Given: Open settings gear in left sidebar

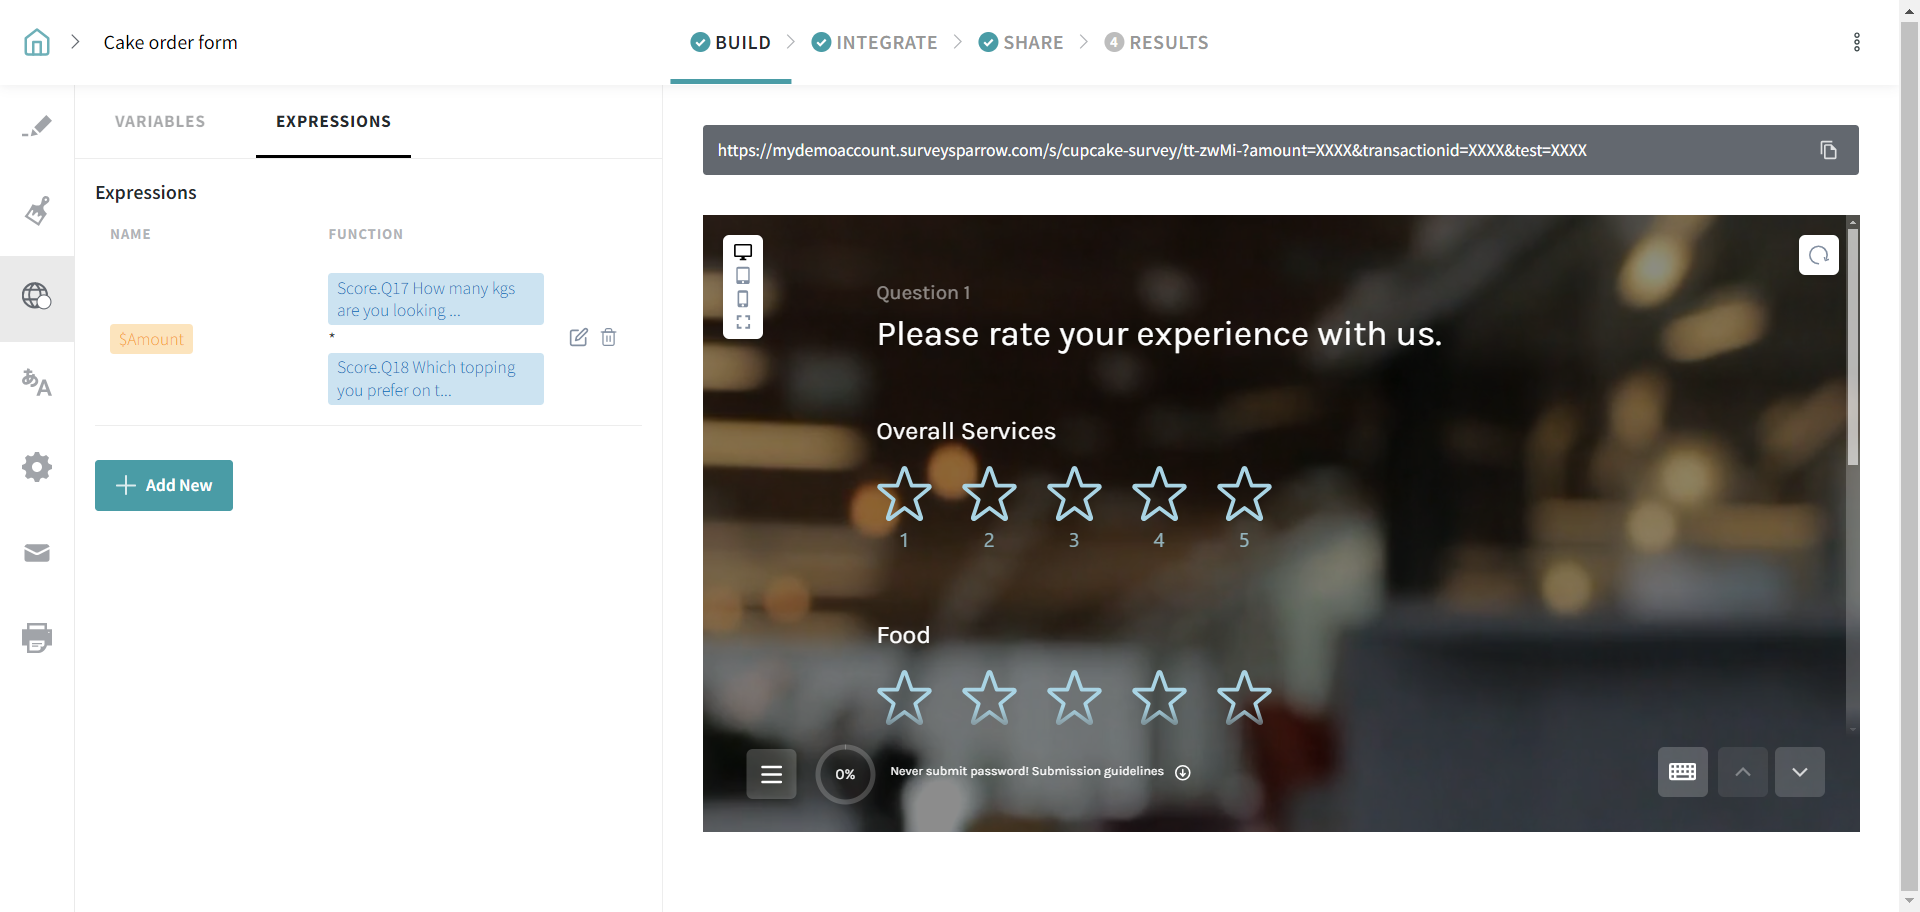Looking at the screenshot, I should tap(37, 467).
